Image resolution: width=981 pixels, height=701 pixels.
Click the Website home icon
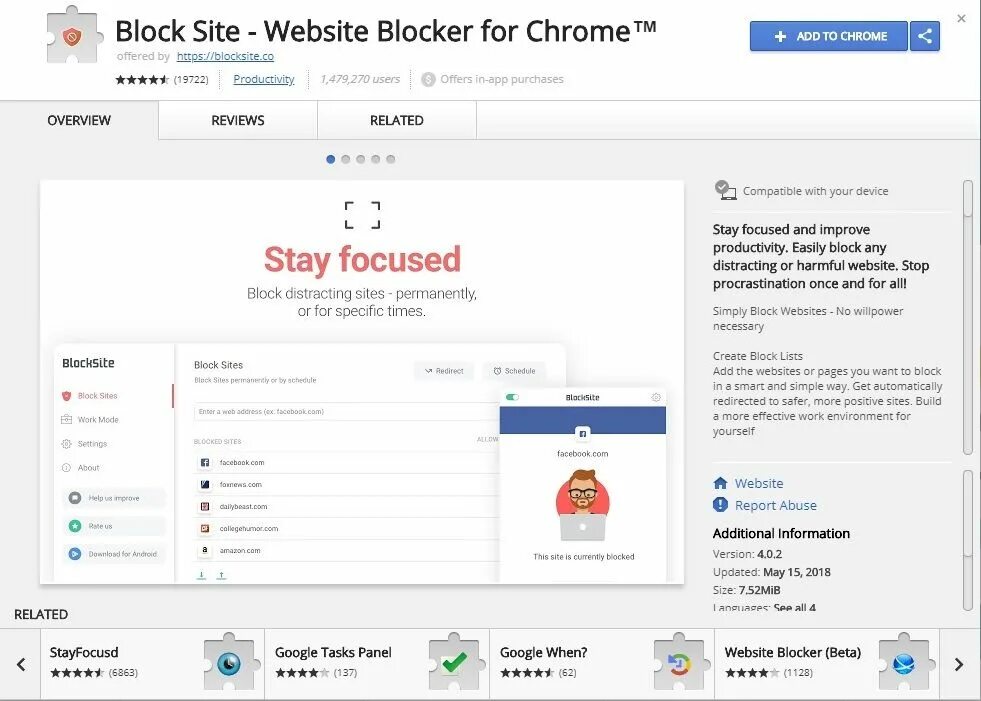(720, 483)
